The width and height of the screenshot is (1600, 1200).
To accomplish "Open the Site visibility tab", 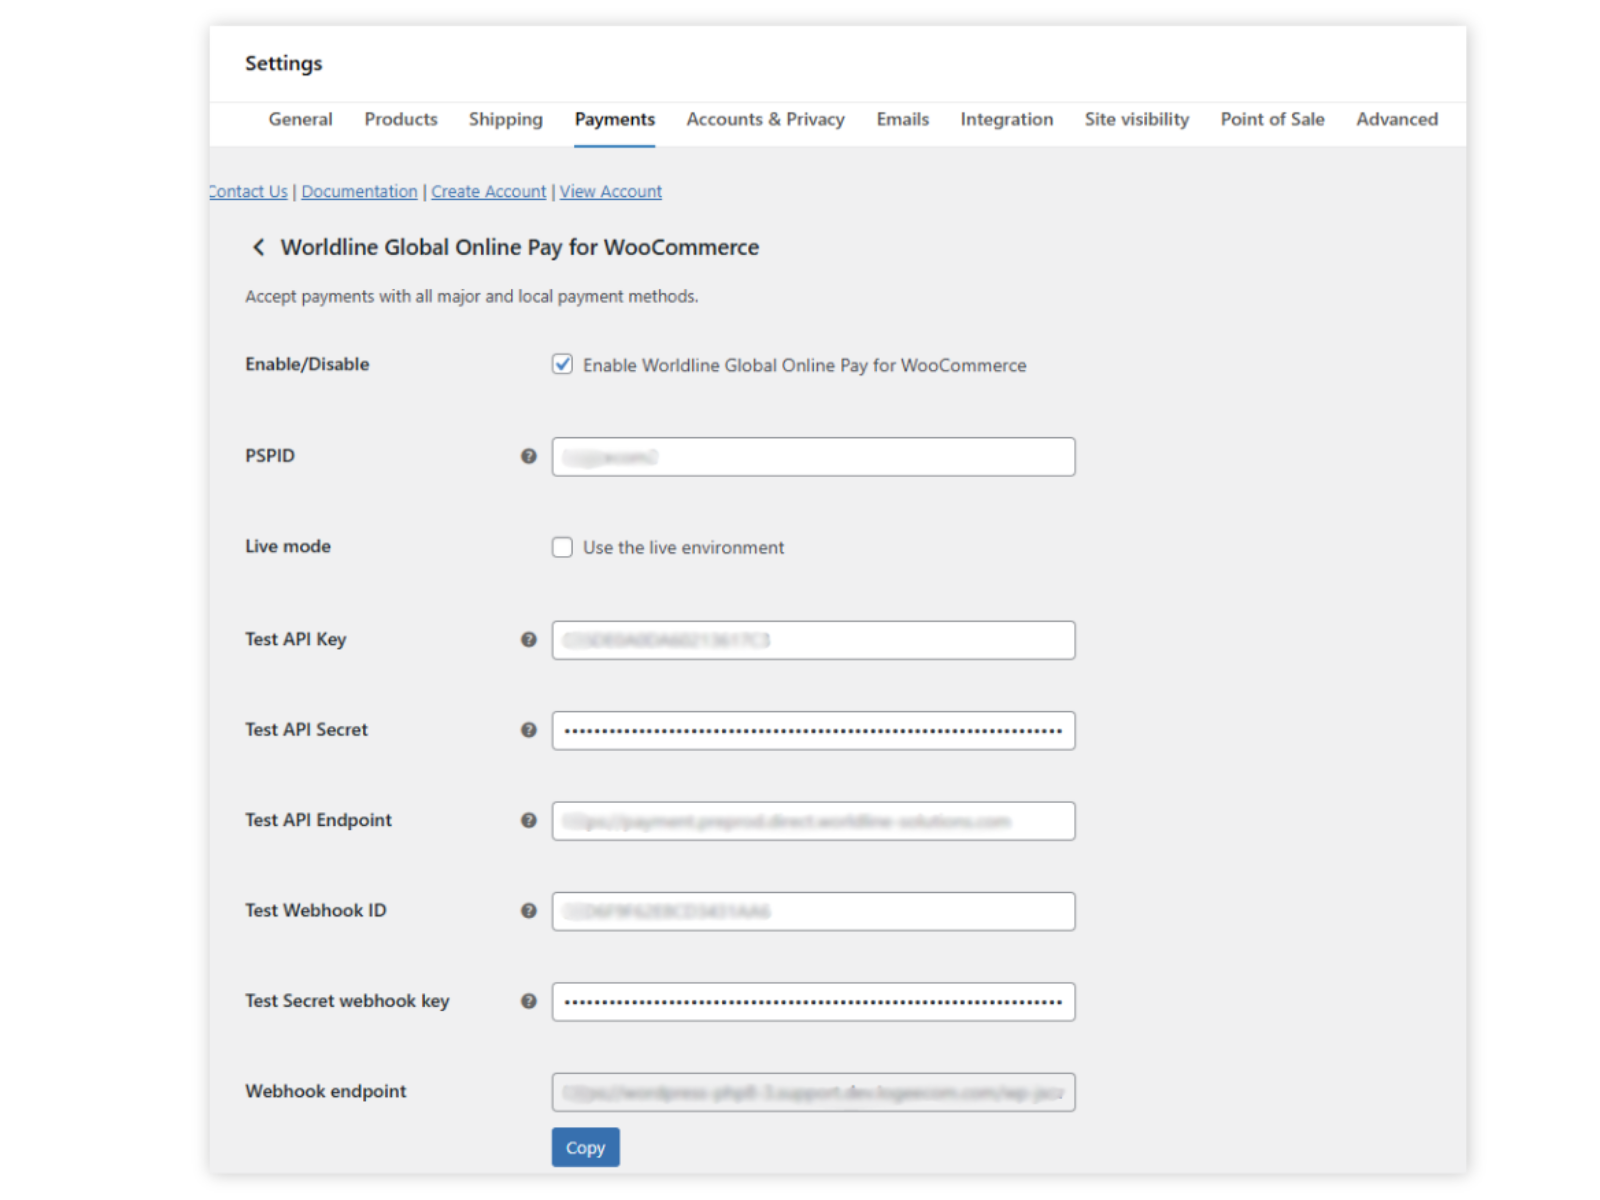I will [1136, 119].
